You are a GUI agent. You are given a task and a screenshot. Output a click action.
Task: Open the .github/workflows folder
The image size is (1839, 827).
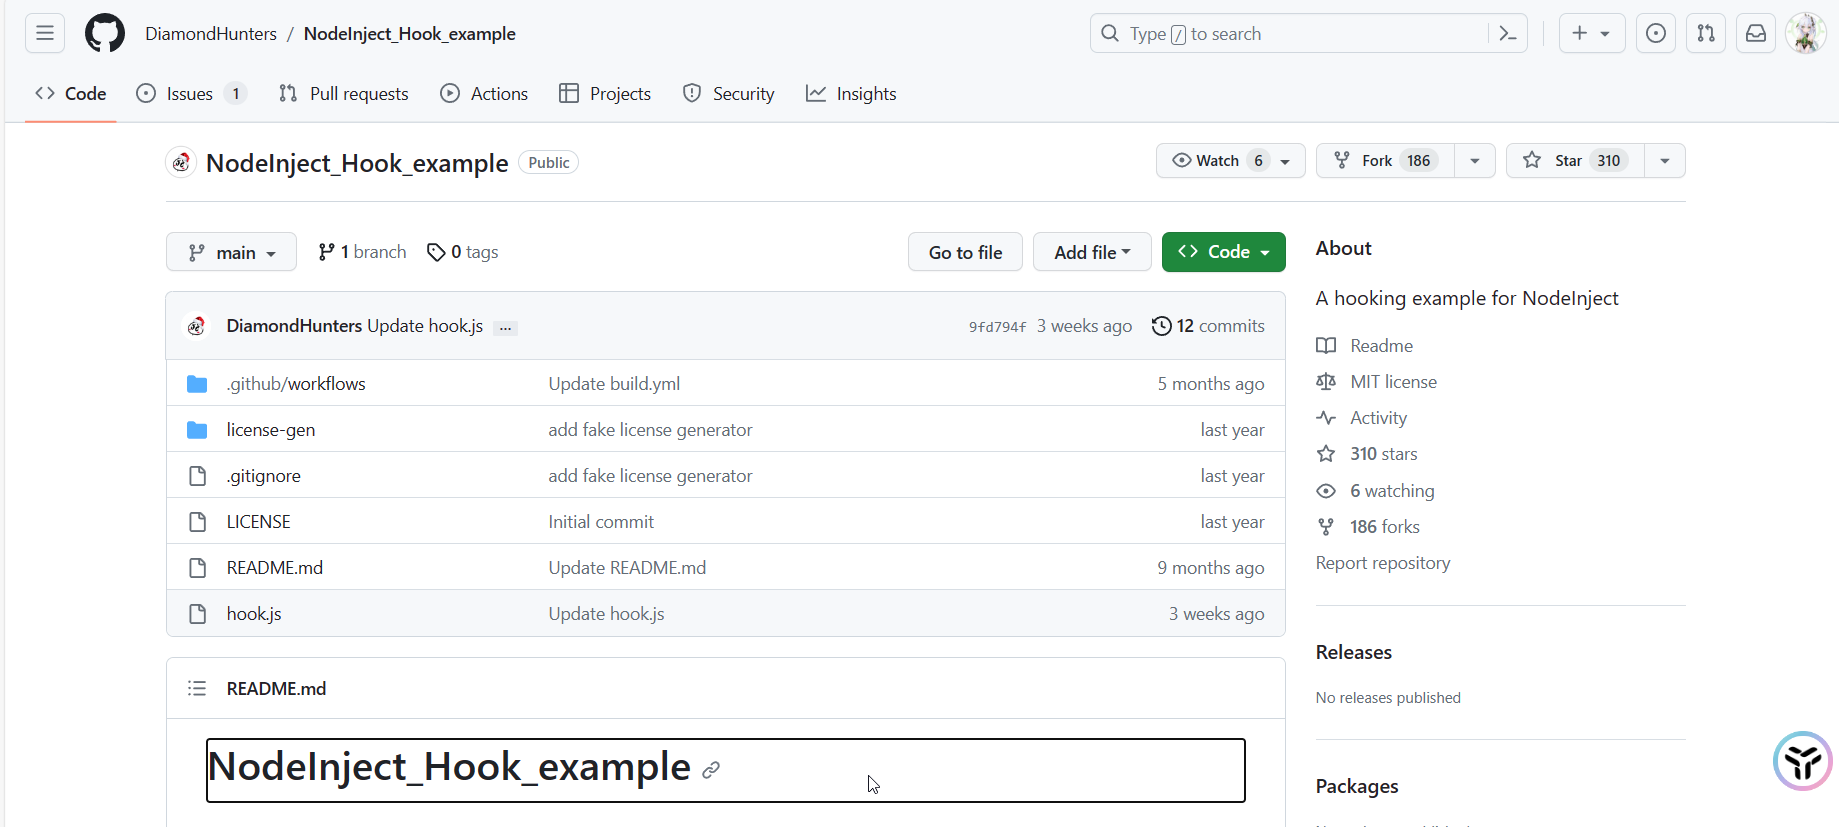click(x=296, y=384)
